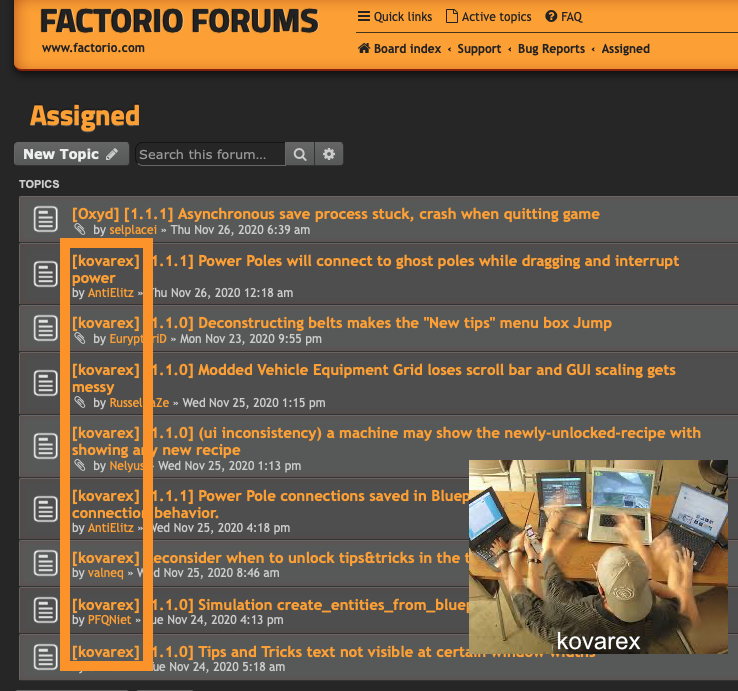Screen dimensions: 738x691
Task: Click date Thu Nov 26, 2020 6:39 am
Action: (x=240, y=230)
